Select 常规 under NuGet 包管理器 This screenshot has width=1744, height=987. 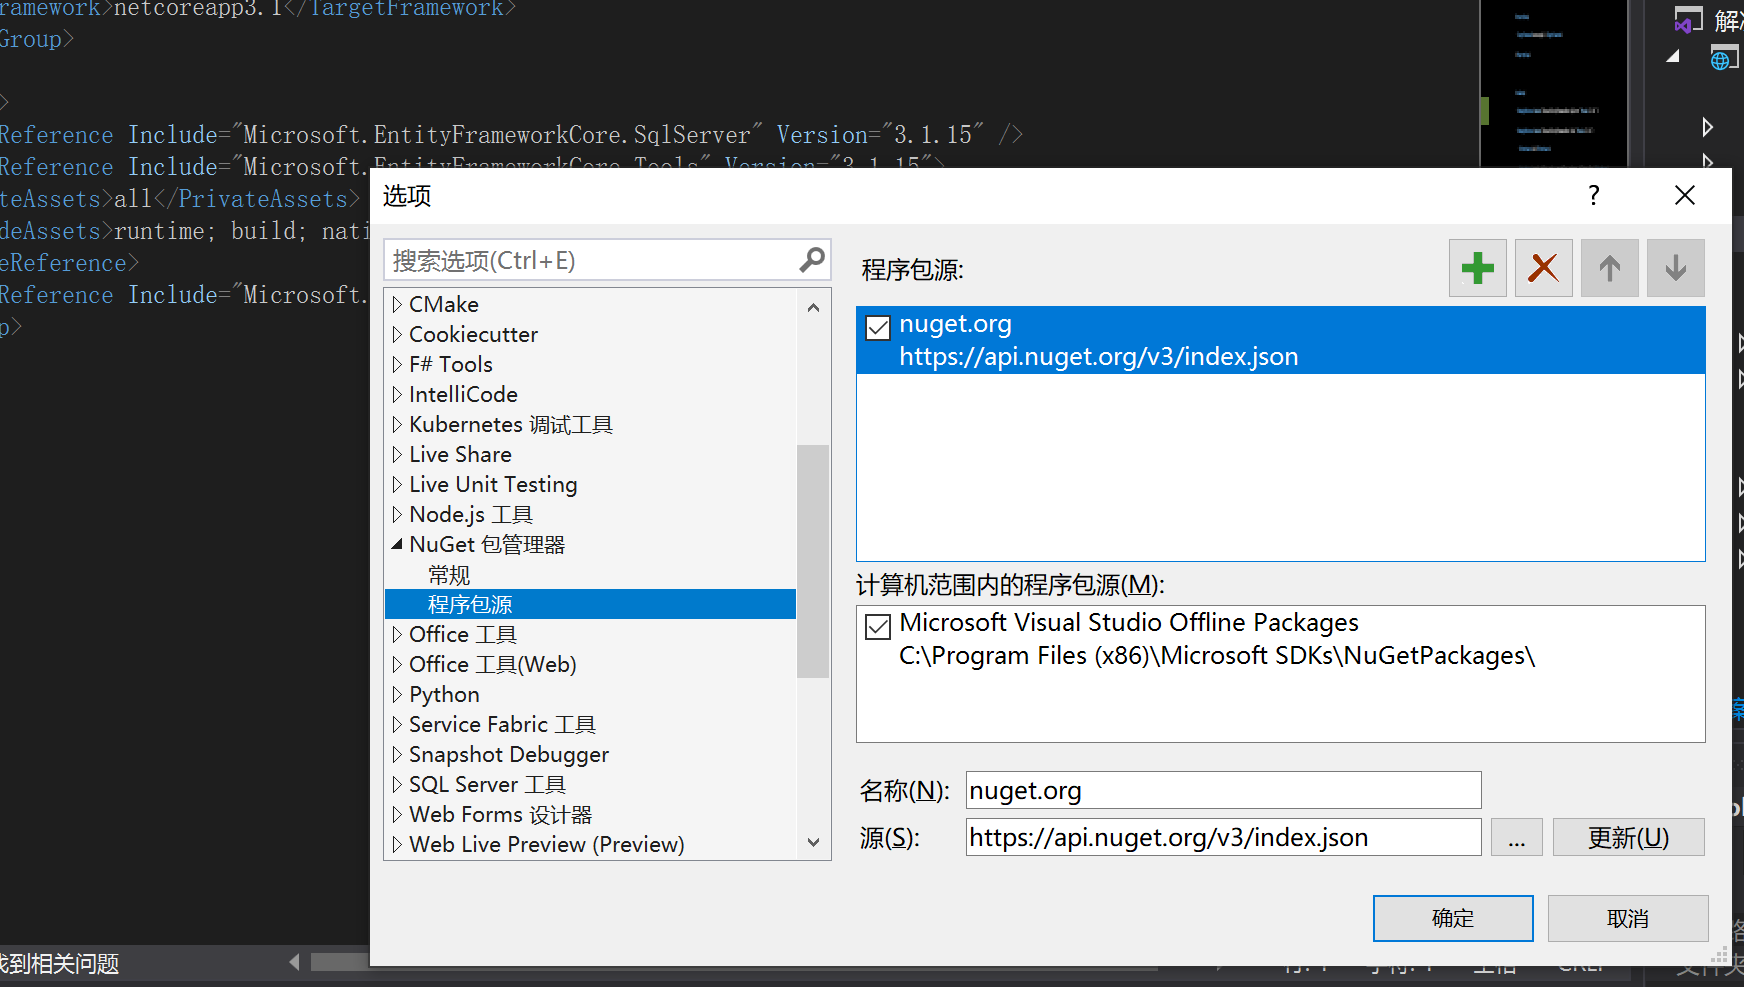(449, 574)
